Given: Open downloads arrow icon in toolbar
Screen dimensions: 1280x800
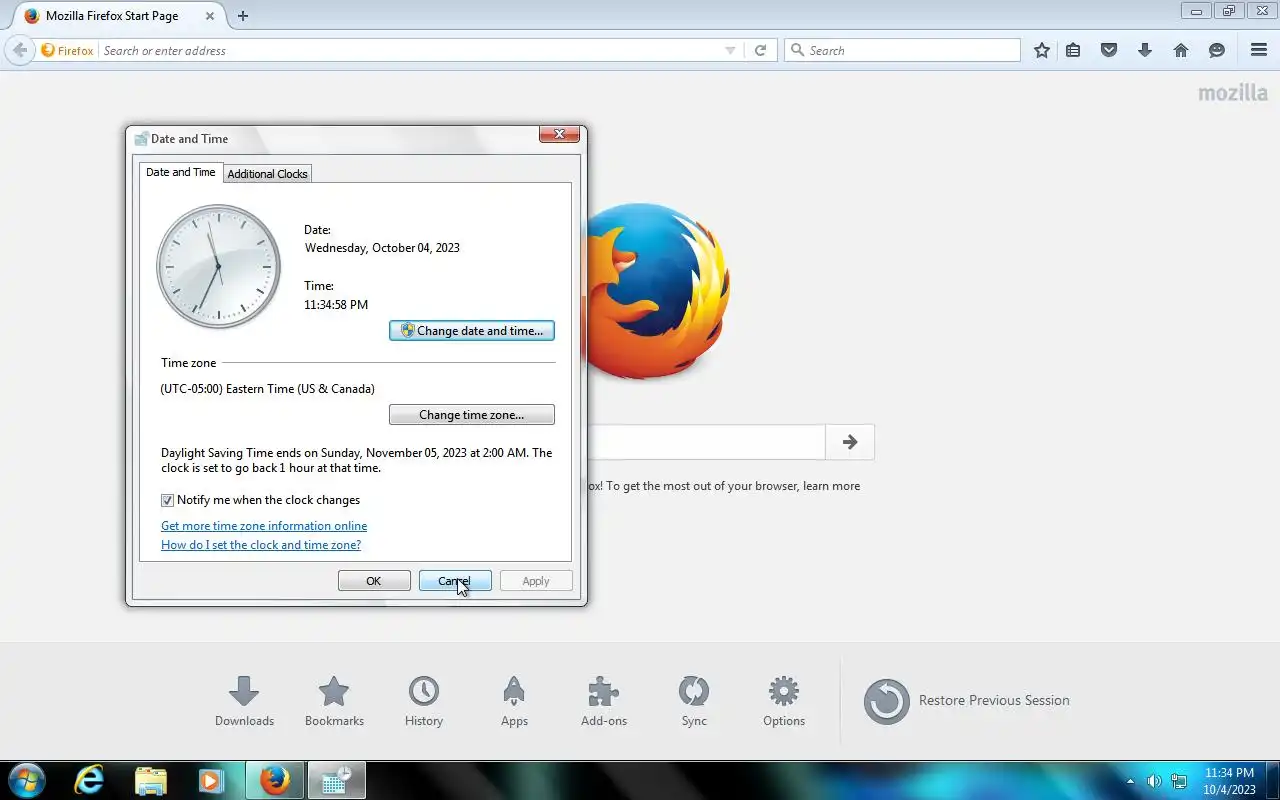Looking at the screenshot, I should [1145, 50].
